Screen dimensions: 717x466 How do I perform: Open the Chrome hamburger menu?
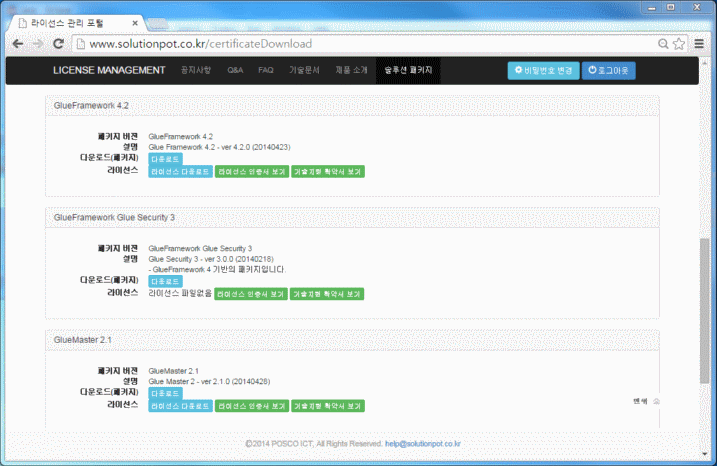click(x=700, y=44)
